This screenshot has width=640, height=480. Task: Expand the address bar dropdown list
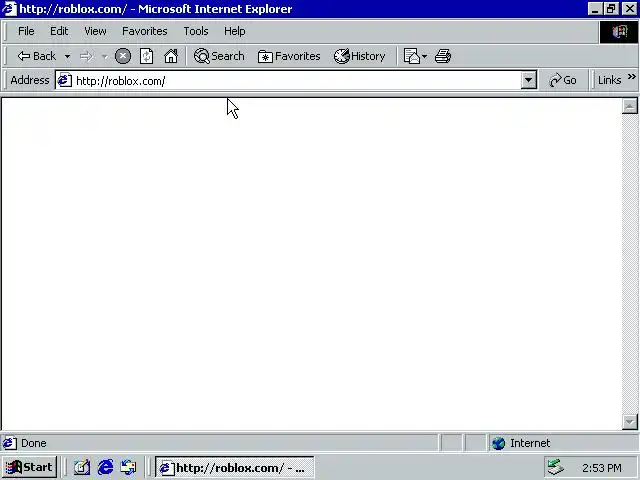tap(528, 80)
